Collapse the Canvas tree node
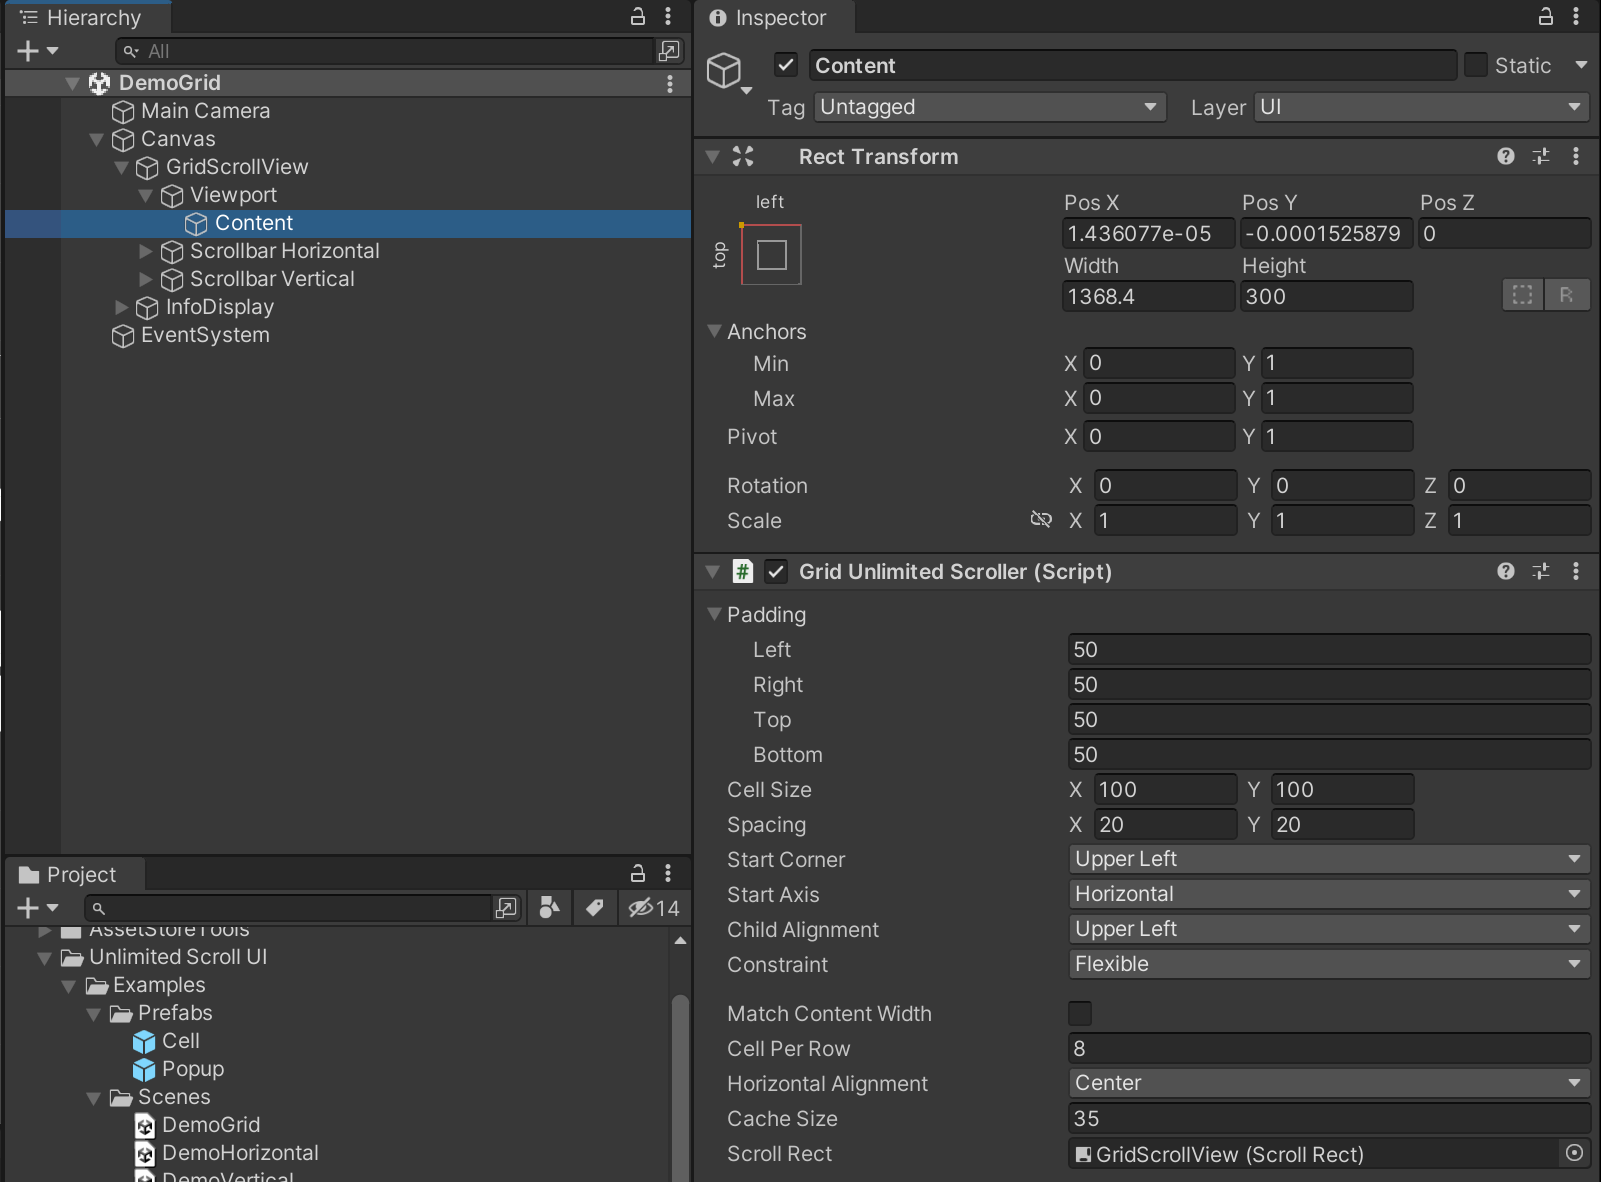The image size is (1601, 1182). (96, 139)
